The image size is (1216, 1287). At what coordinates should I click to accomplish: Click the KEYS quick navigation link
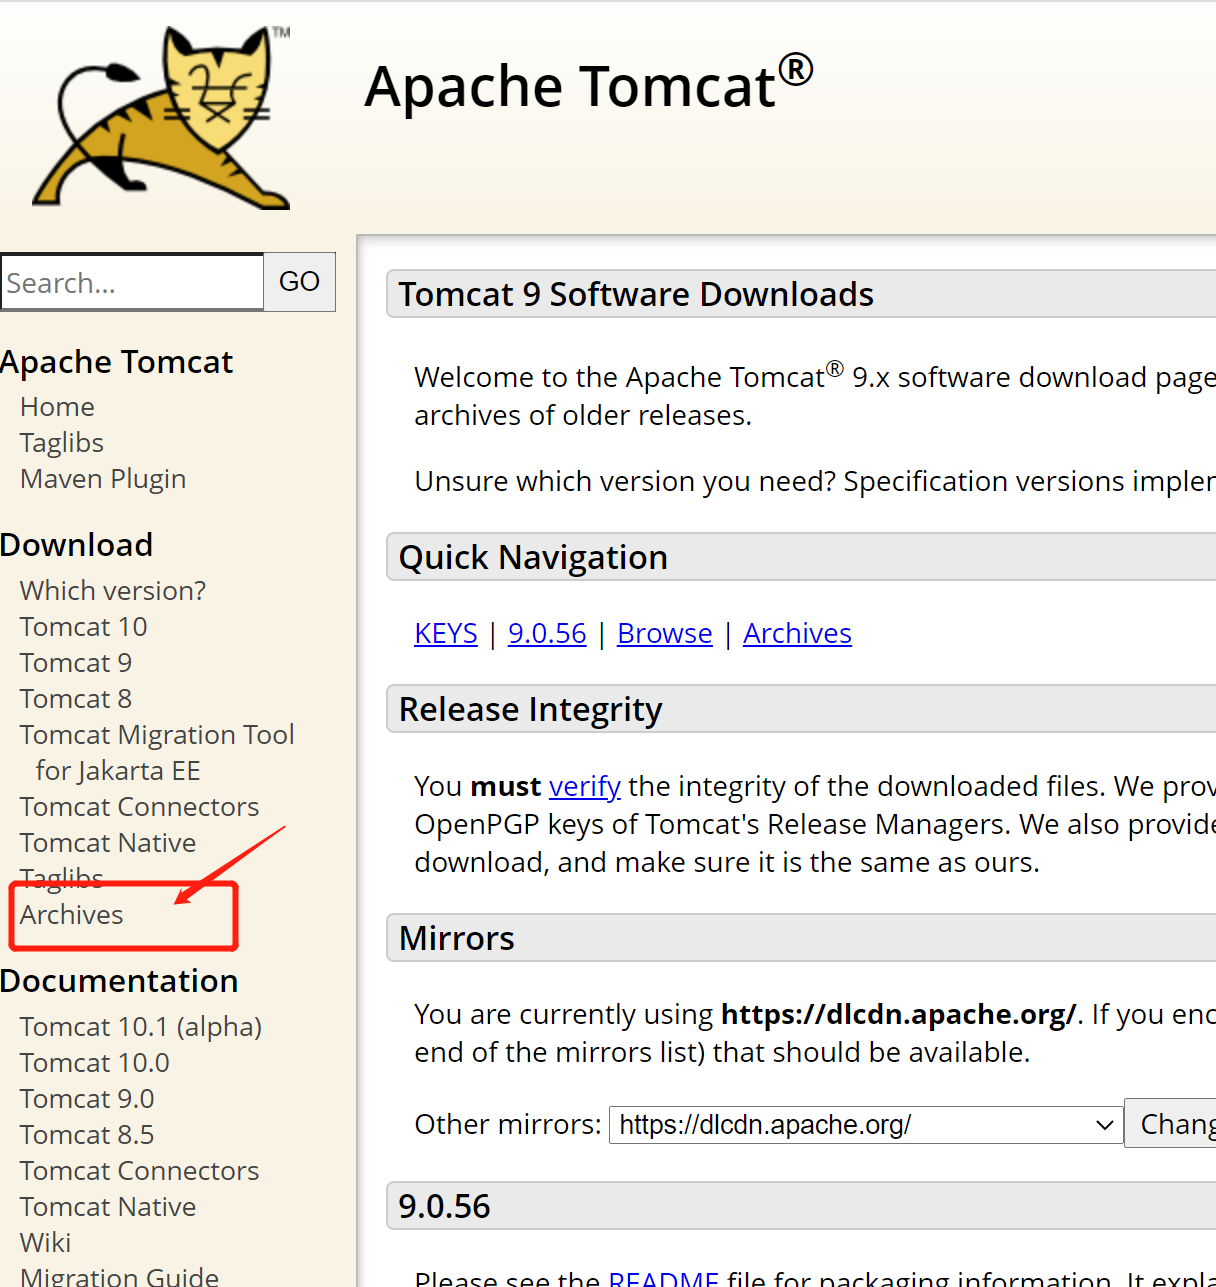[446, 634]
